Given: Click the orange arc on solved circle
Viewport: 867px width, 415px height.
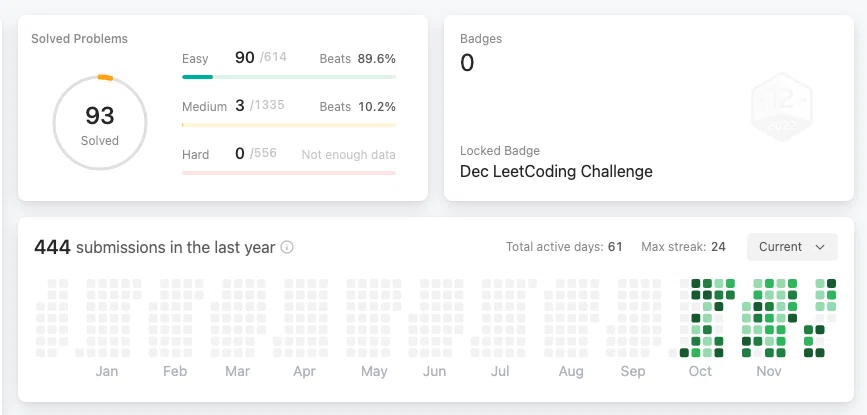Looking at the screenshot, I should click(105, 77).
